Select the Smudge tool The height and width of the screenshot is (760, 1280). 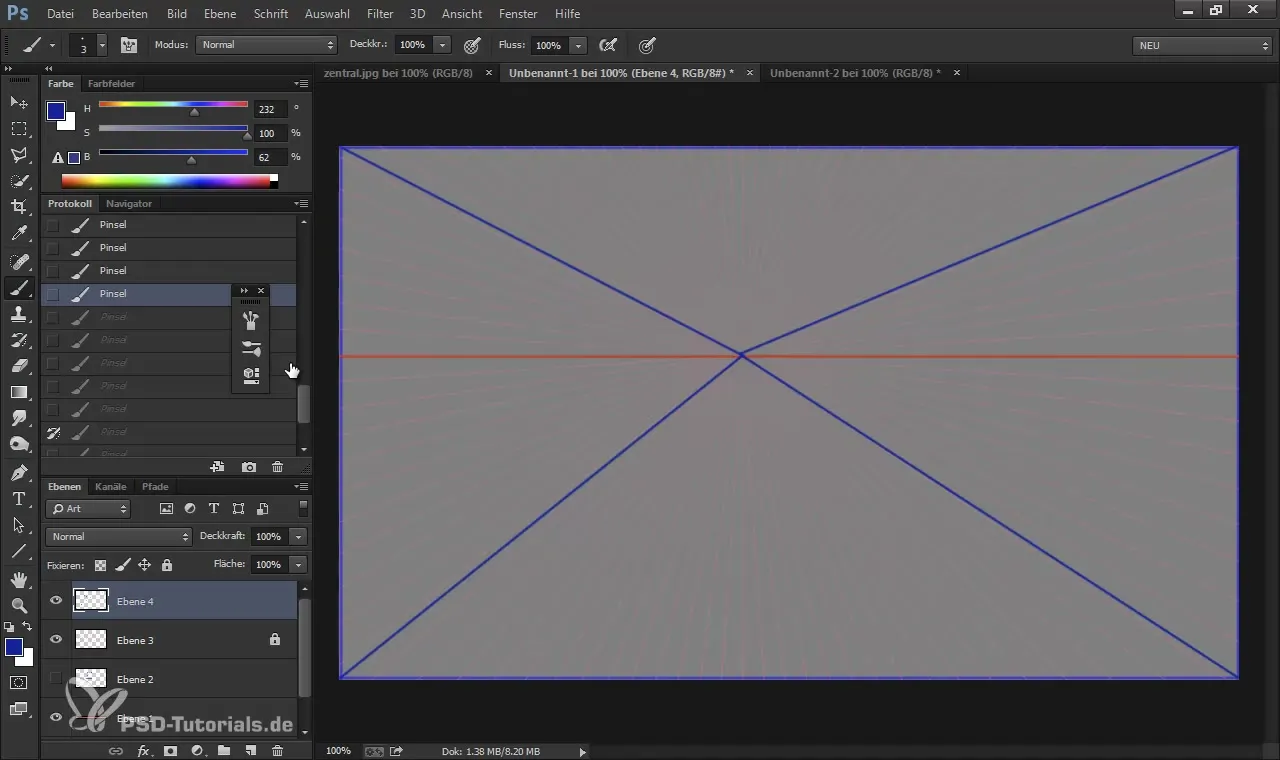(x=19, y=418)
